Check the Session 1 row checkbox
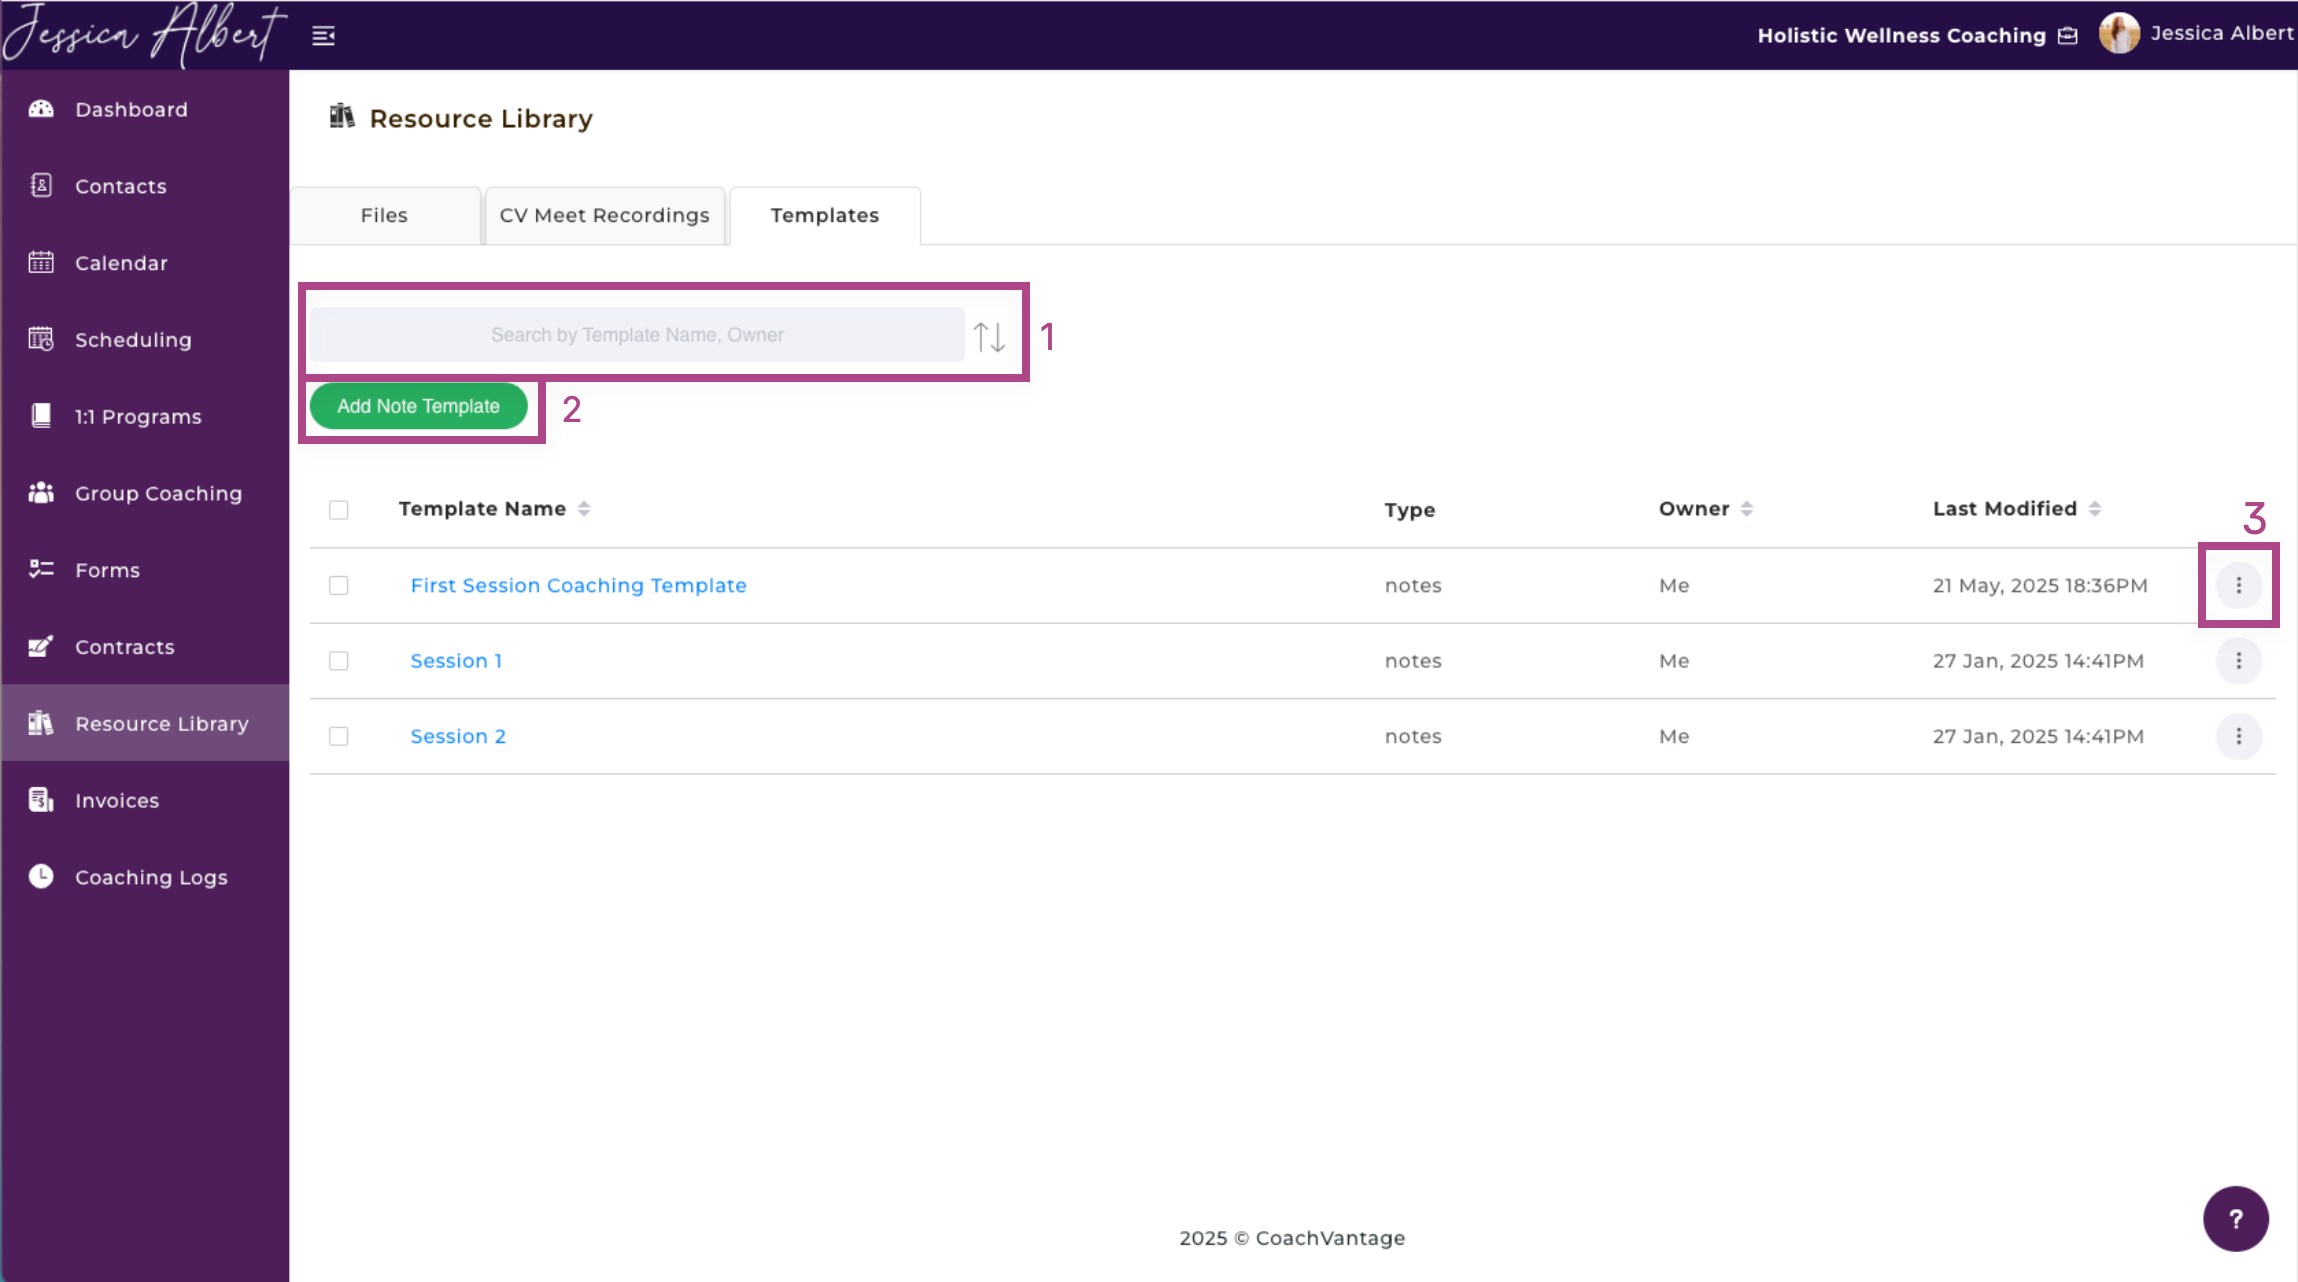 (339, 661)
